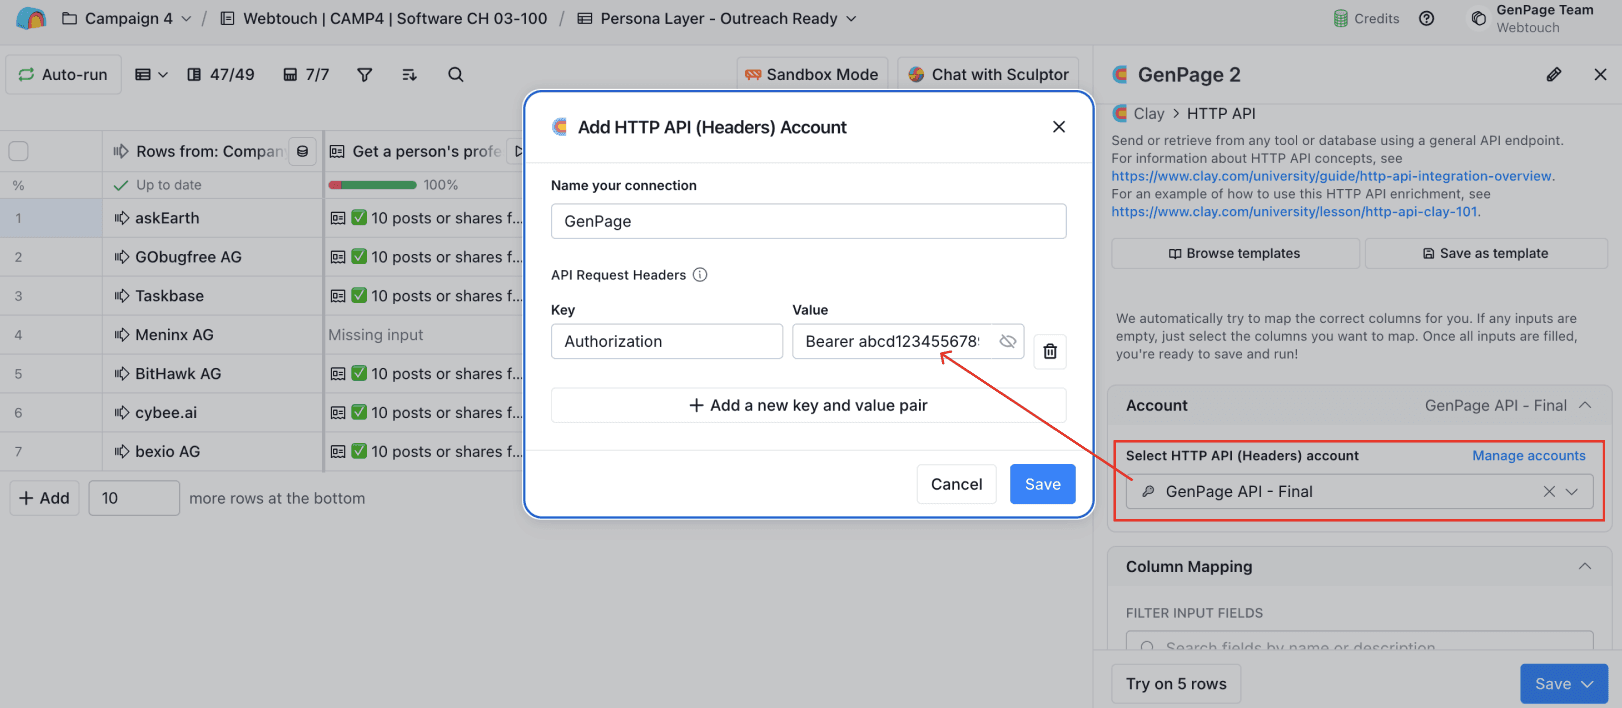Open Persona Layer view dropdown
Screen dimensions: 1622x708
click(x=717, y=18)
